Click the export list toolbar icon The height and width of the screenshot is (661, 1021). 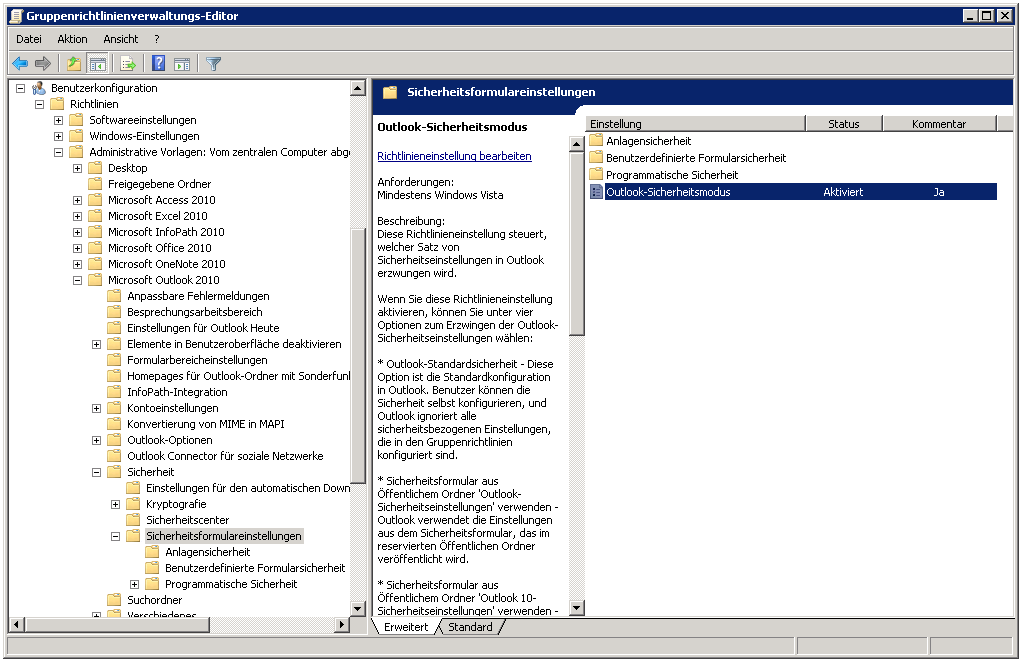(x=128, y=63)
